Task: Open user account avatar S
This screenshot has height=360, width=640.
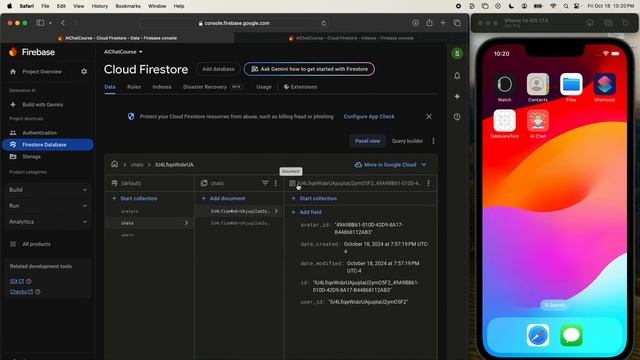Action: coord(457,53)
